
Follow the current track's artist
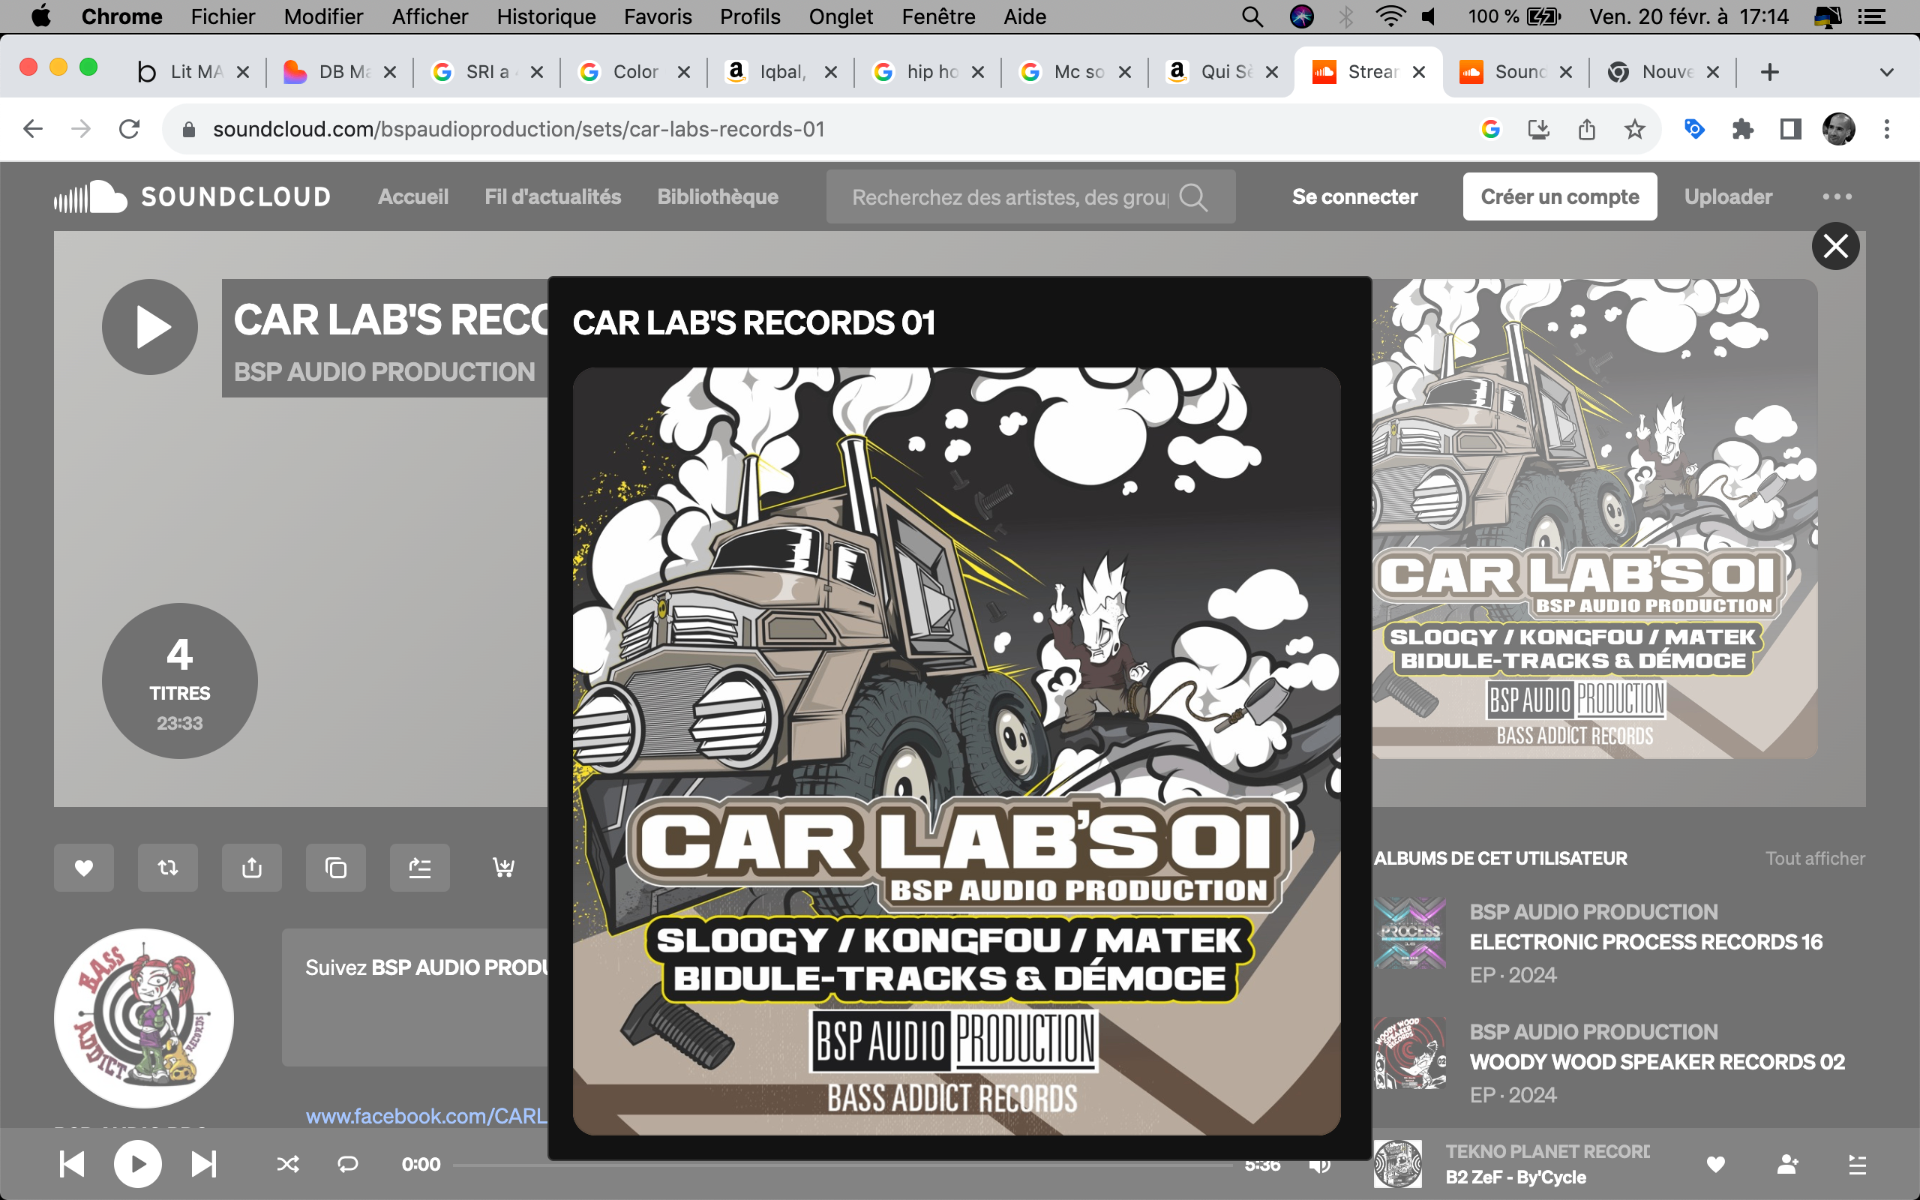click(1788, 1164)
